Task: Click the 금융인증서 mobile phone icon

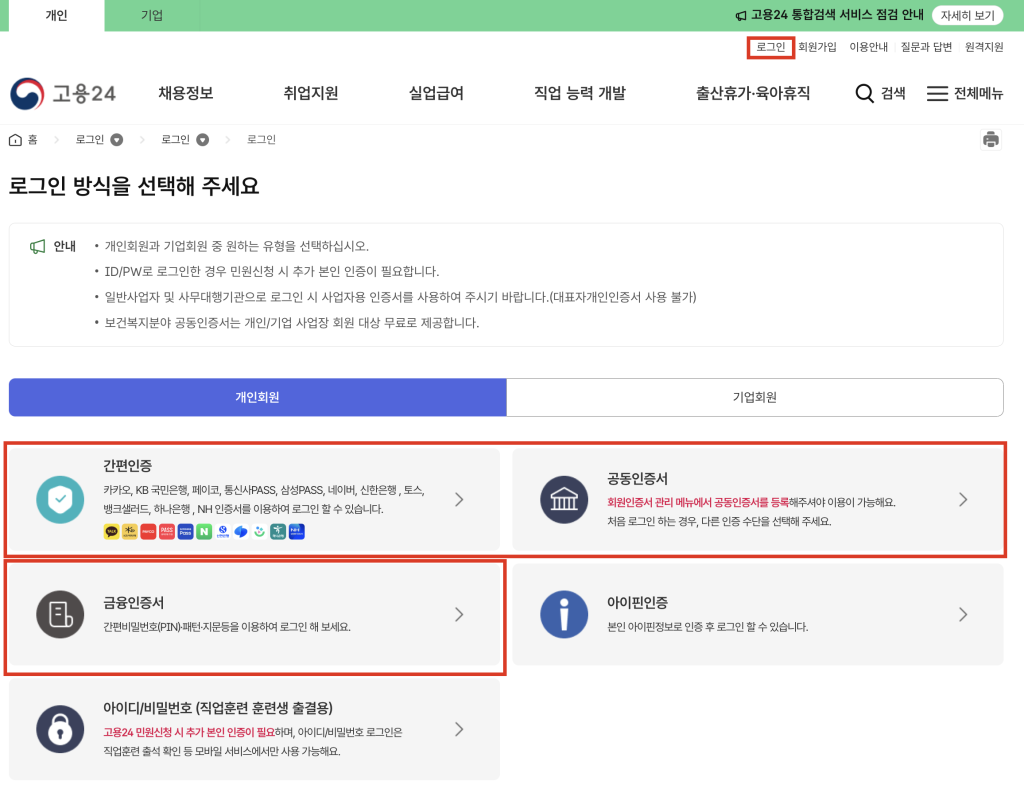Action: point(60,614)
